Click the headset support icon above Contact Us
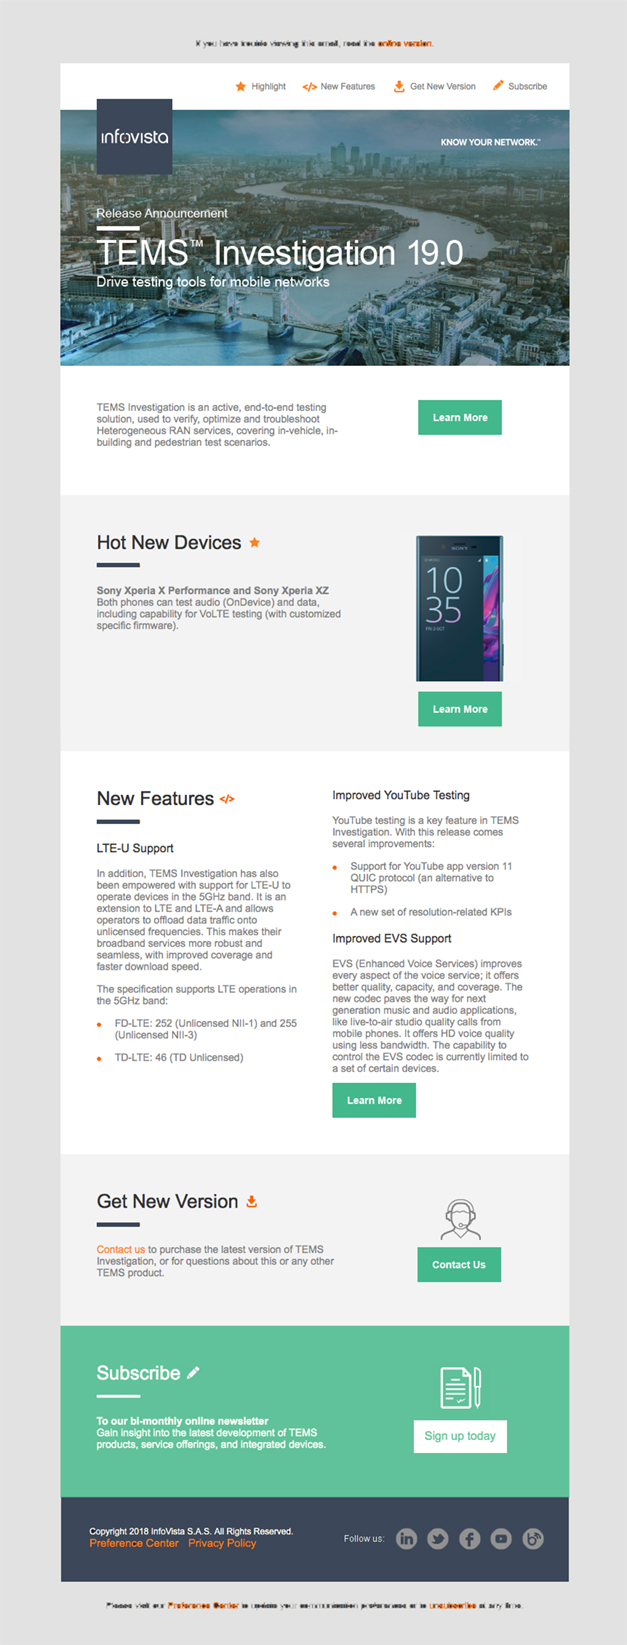The image size is (627, 1645). coord(460,1220)
